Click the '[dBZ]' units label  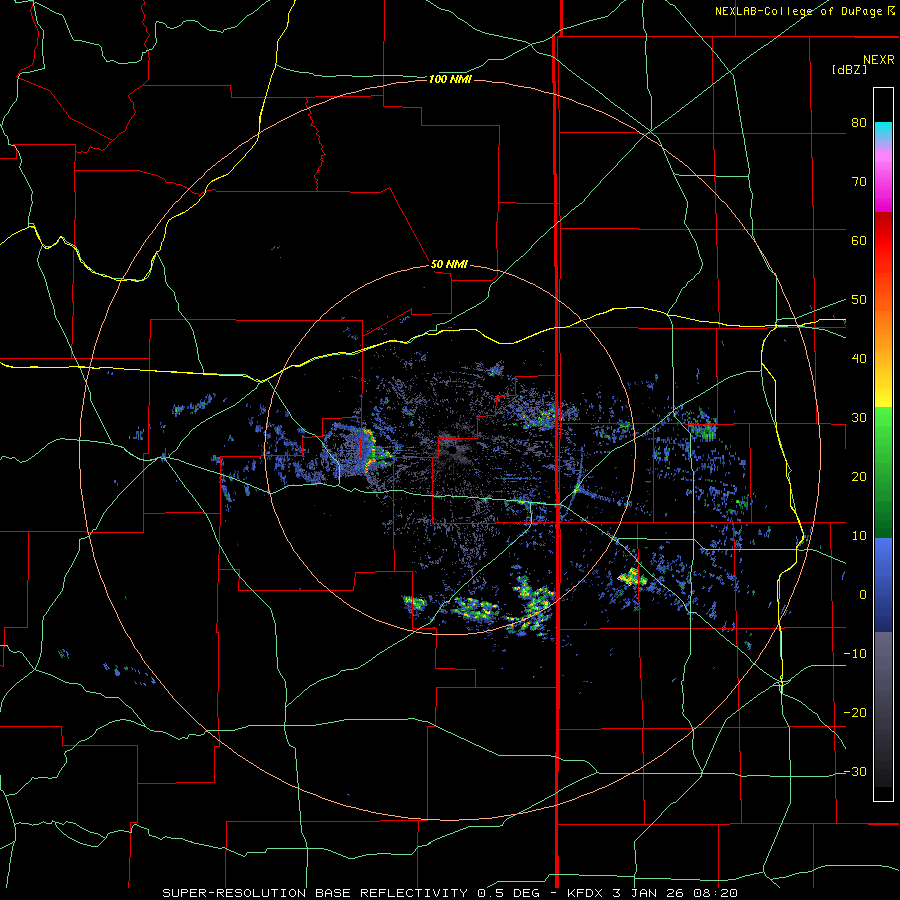pyautogui.click(x=849, y=69)
